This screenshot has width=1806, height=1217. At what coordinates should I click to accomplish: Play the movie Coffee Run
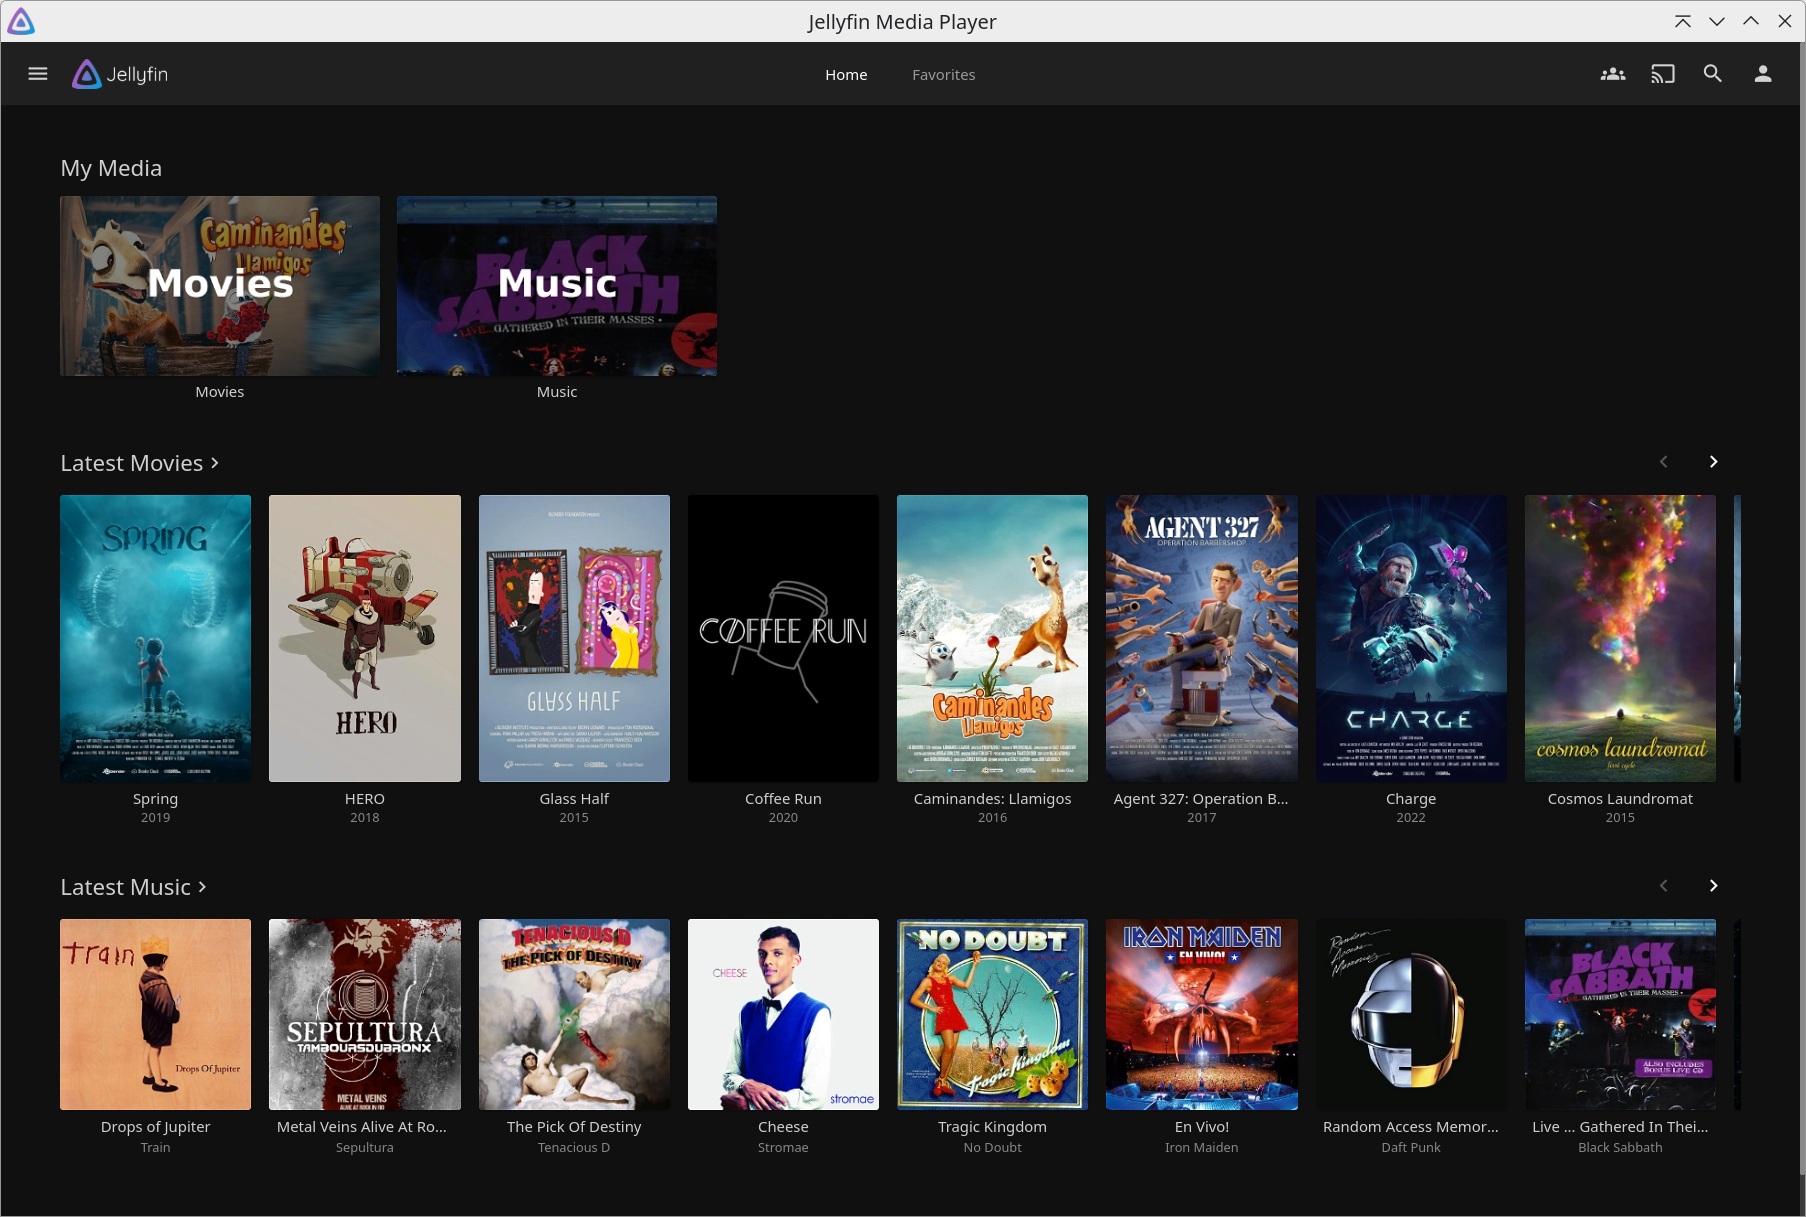click(x=783, y=638)
